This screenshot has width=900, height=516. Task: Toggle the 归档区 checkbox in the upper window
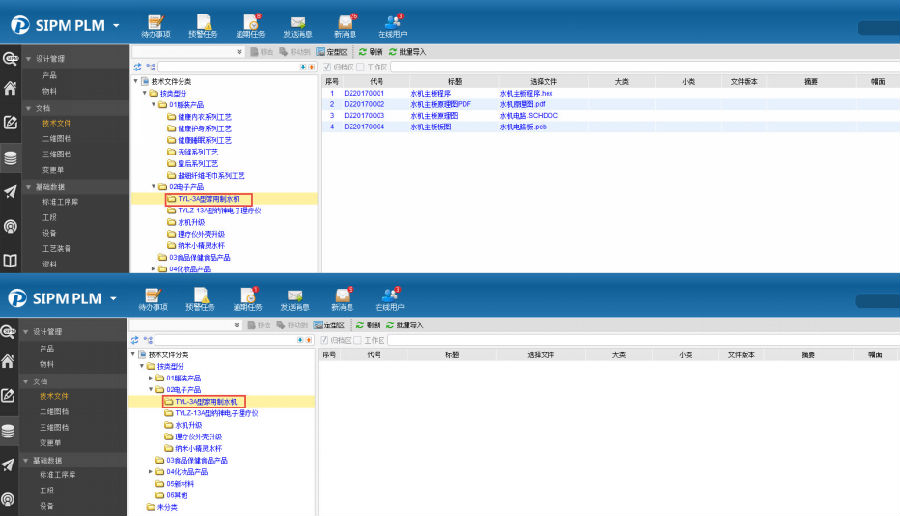pos(326,66)
